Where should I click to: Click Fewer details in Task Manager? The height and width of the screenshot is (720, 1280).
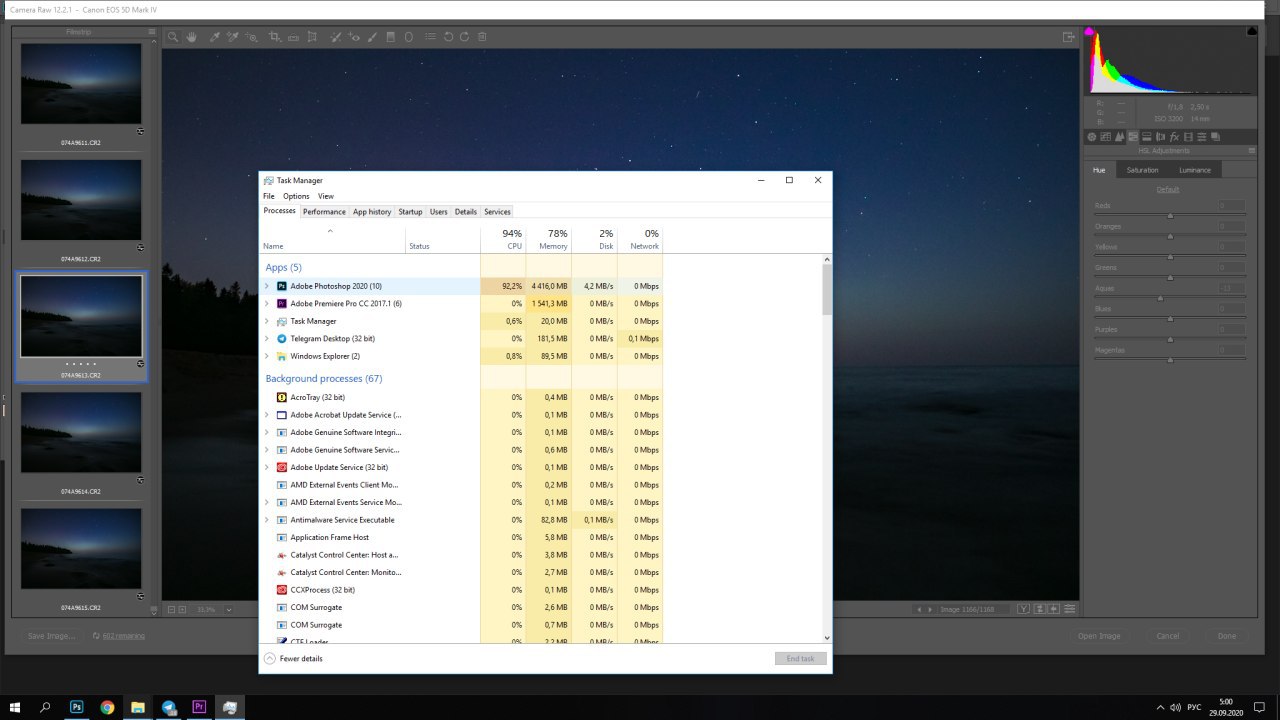click(x=293, y=658)
